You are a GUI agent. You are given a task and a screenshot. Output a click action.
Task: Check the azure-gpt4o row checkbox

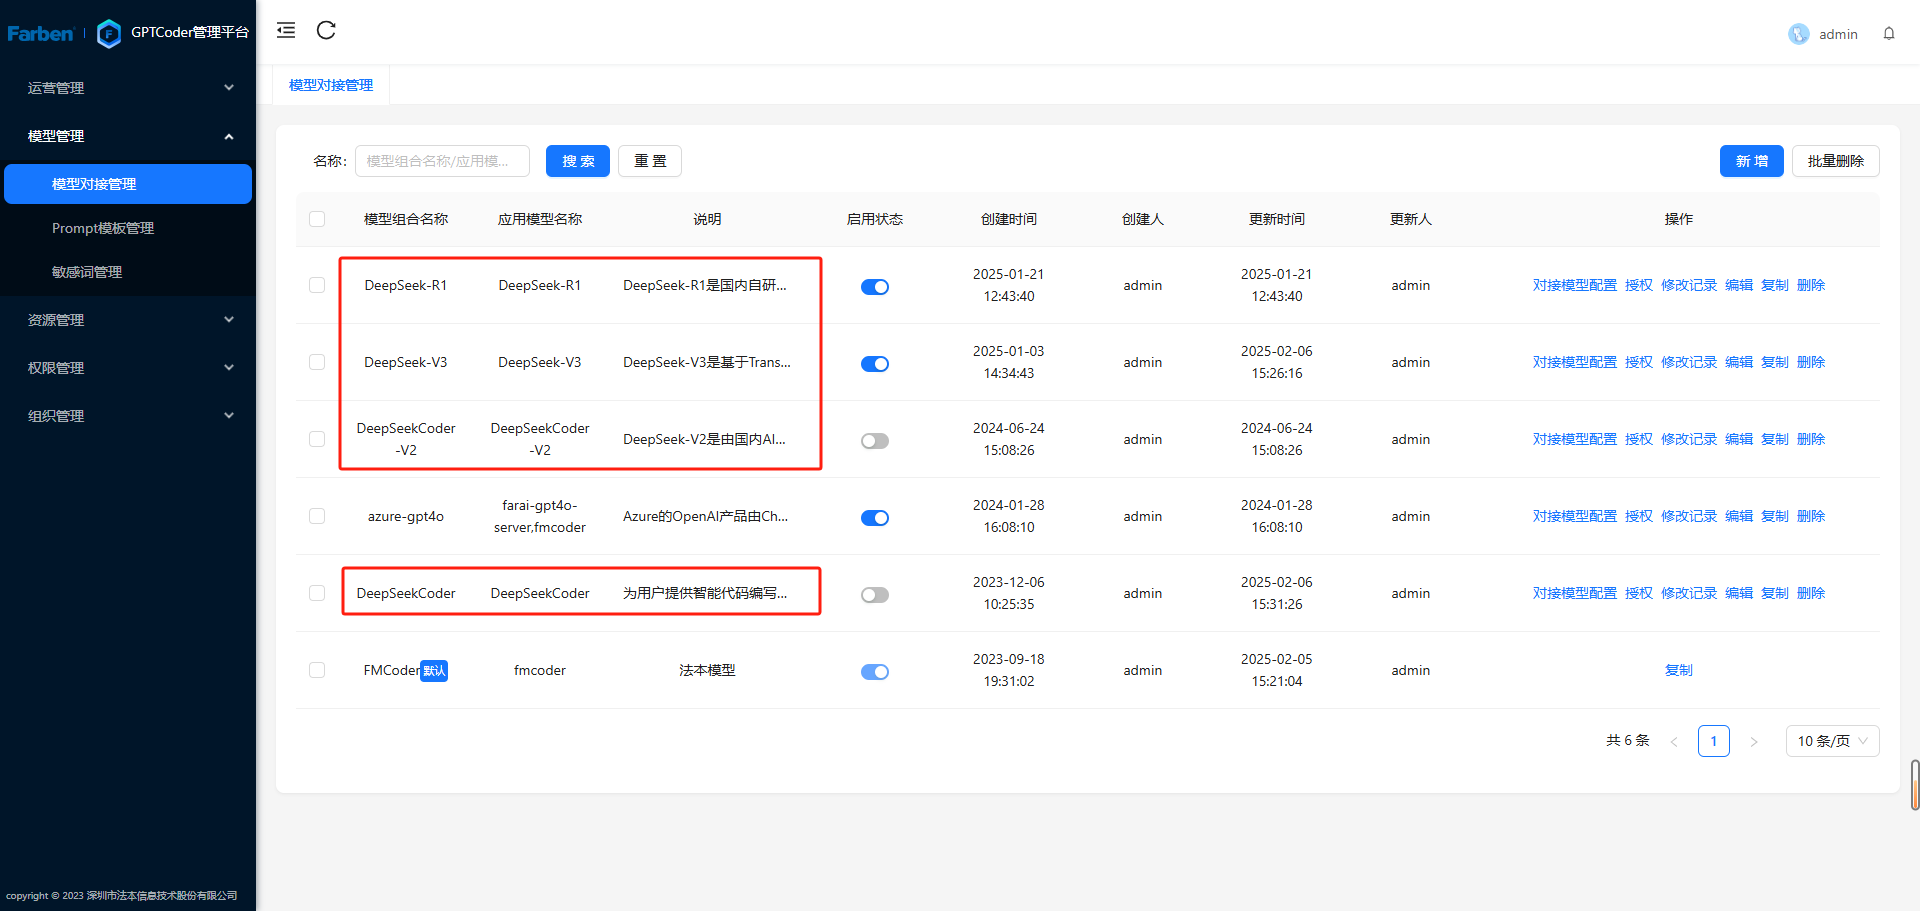click(316, 516)
